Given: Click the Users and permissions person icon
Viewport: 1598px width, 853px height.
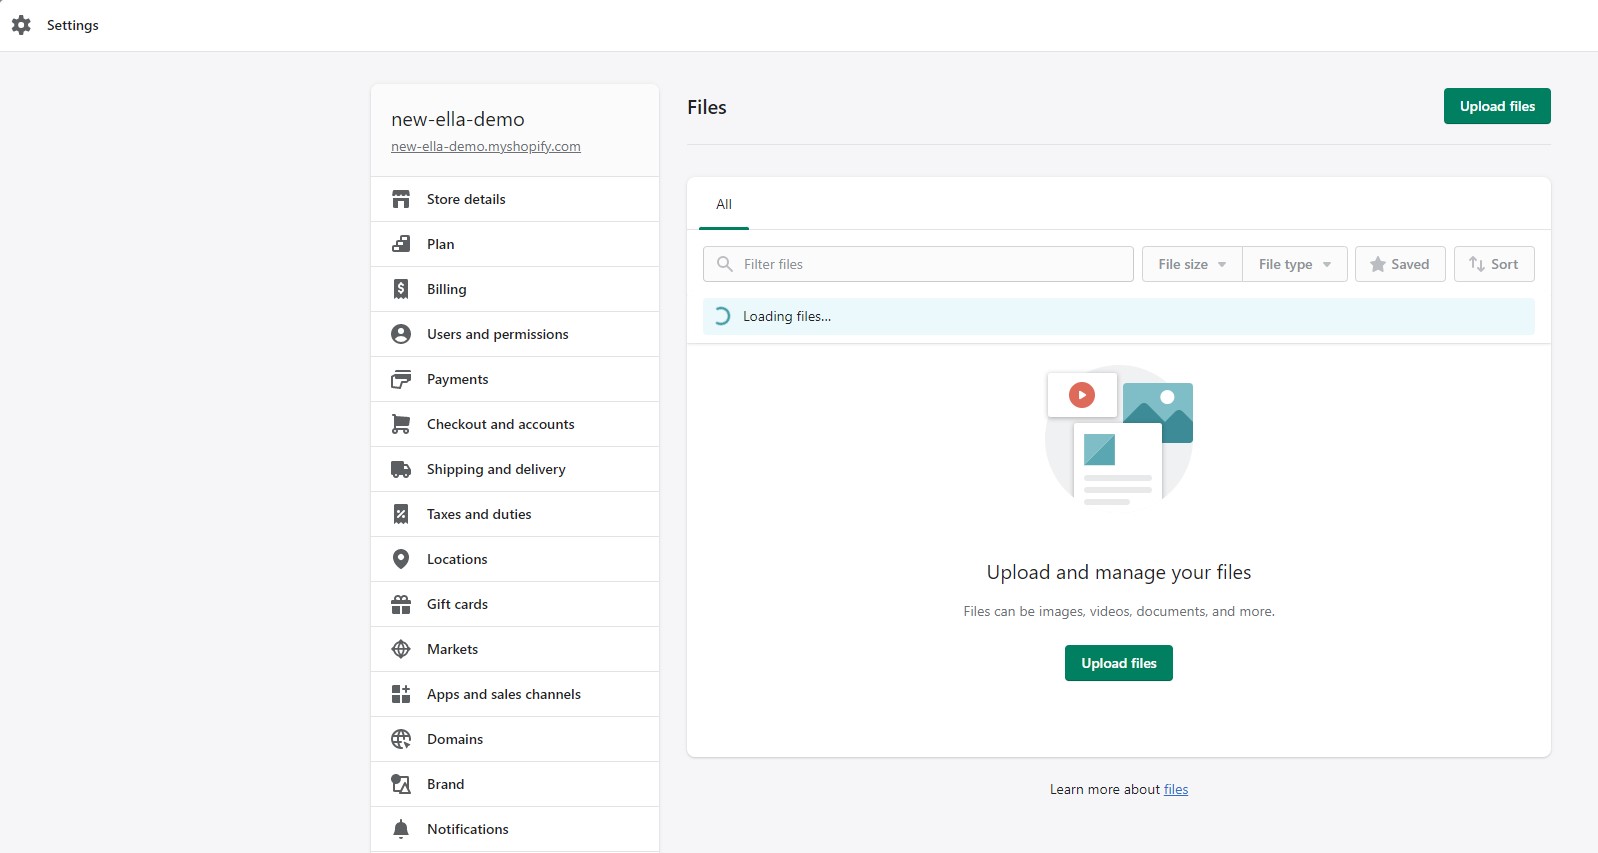Looking at the screenshot, I should tap(401, 334).
